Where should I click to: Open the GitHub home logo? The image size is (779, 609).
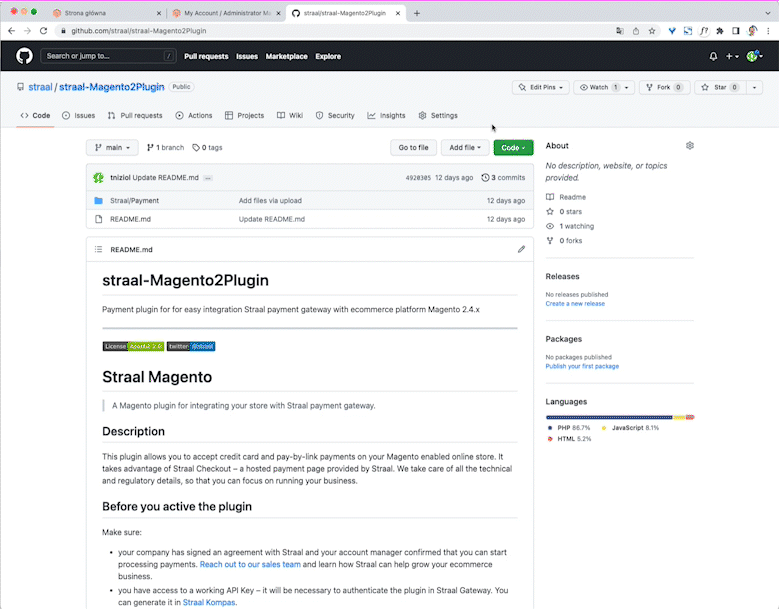24,56
